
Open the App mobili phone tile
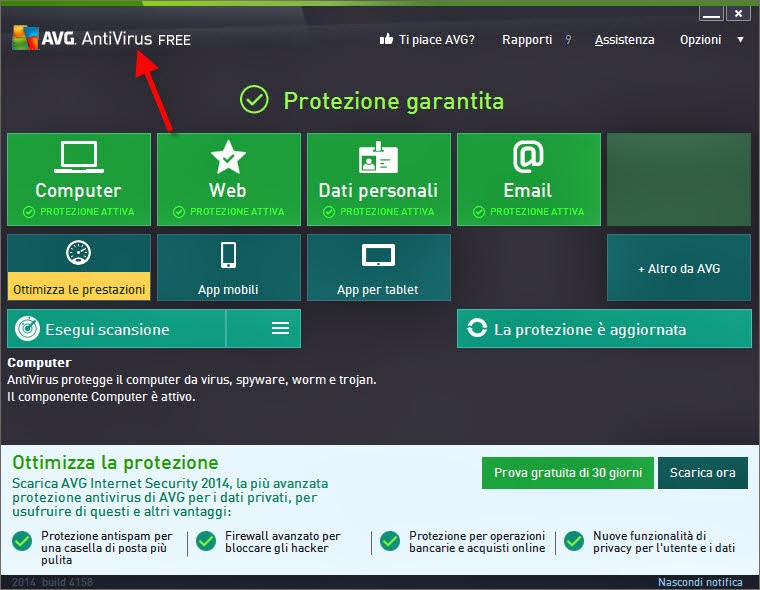point(229,268)
